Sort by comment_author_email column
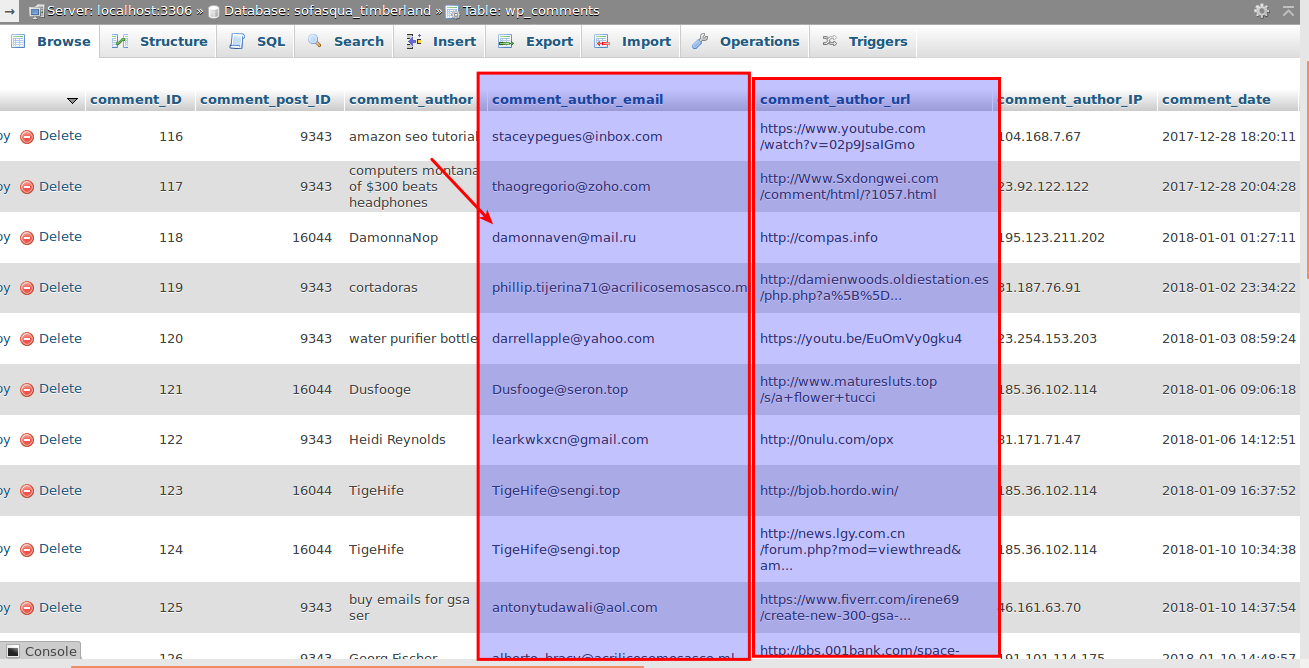The image size is (1309, 668). pyautogui.click(x=577, y=100)
